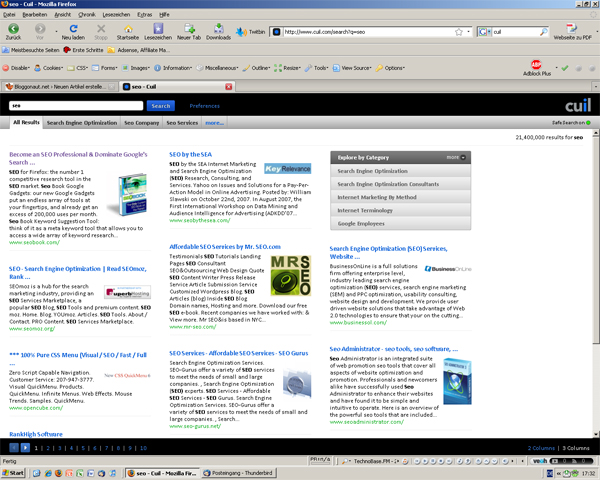Select the Seo Company results tab
Image resolution: width=600 pixels, height=480 pixels.
tap(142, 123)
